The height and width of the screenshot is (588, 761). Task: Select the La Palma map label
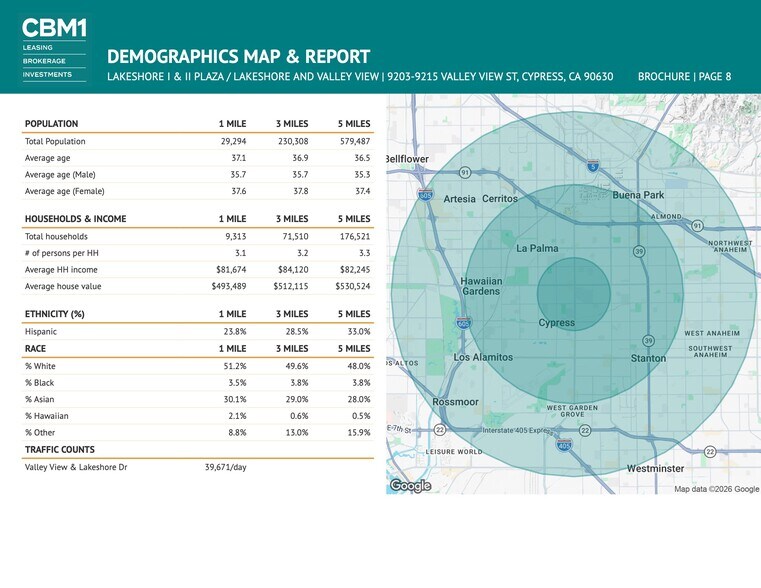point(537,248)
